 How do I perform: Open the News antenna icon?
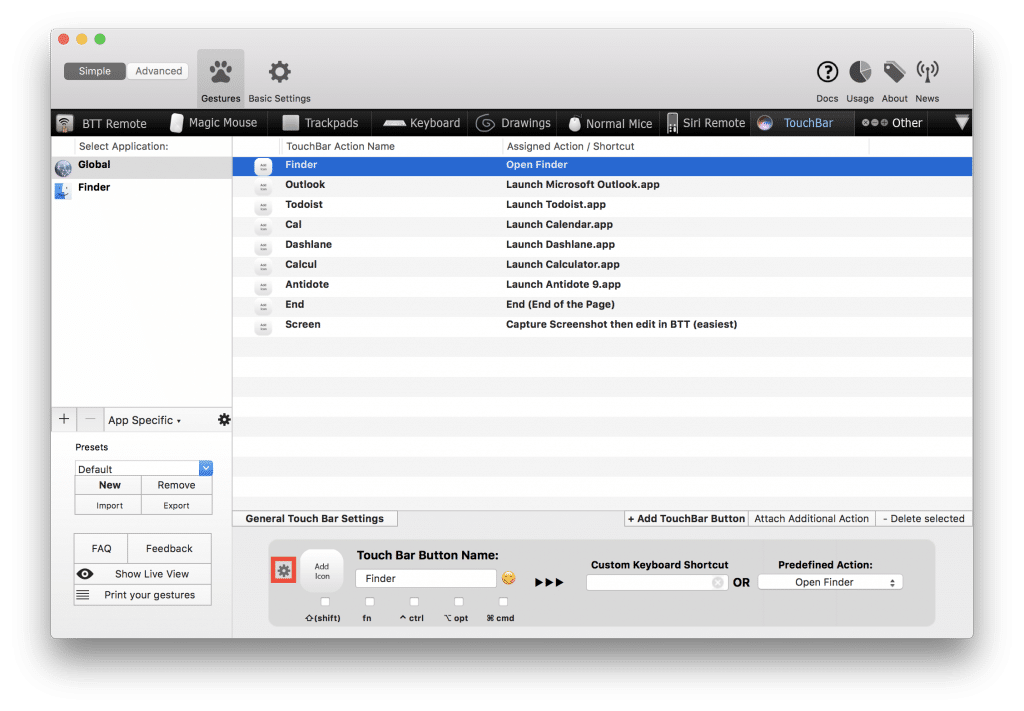[x=927, y=72]
